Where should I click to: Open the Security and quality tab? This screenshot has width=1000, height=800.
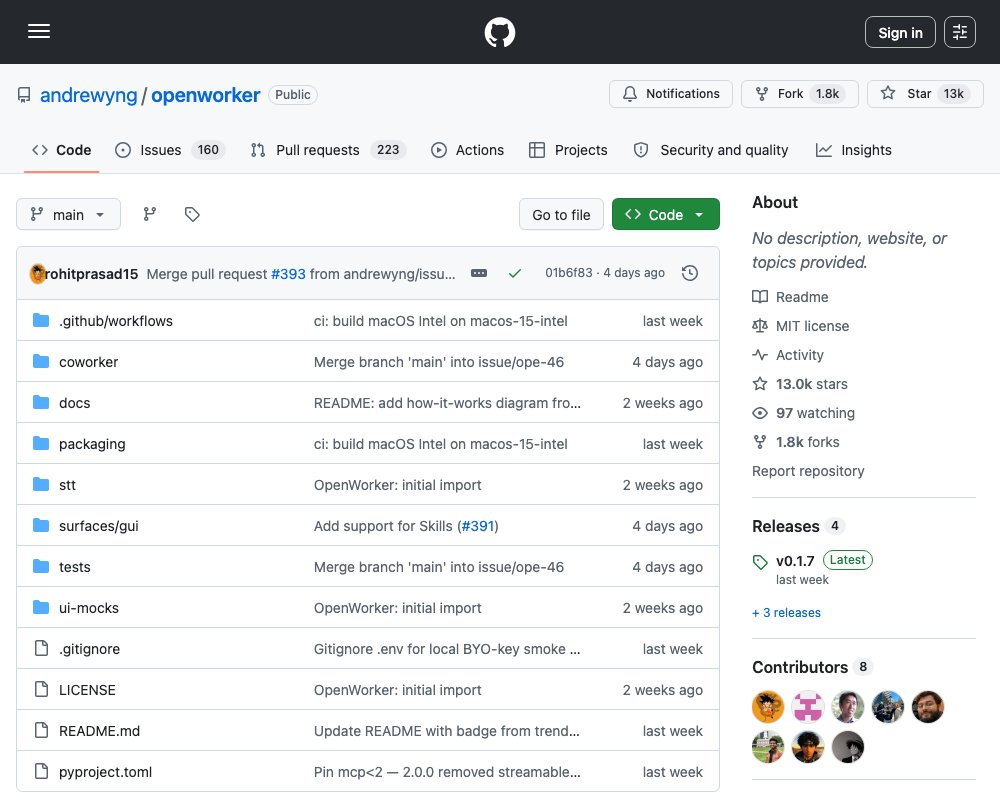[711, 150]
